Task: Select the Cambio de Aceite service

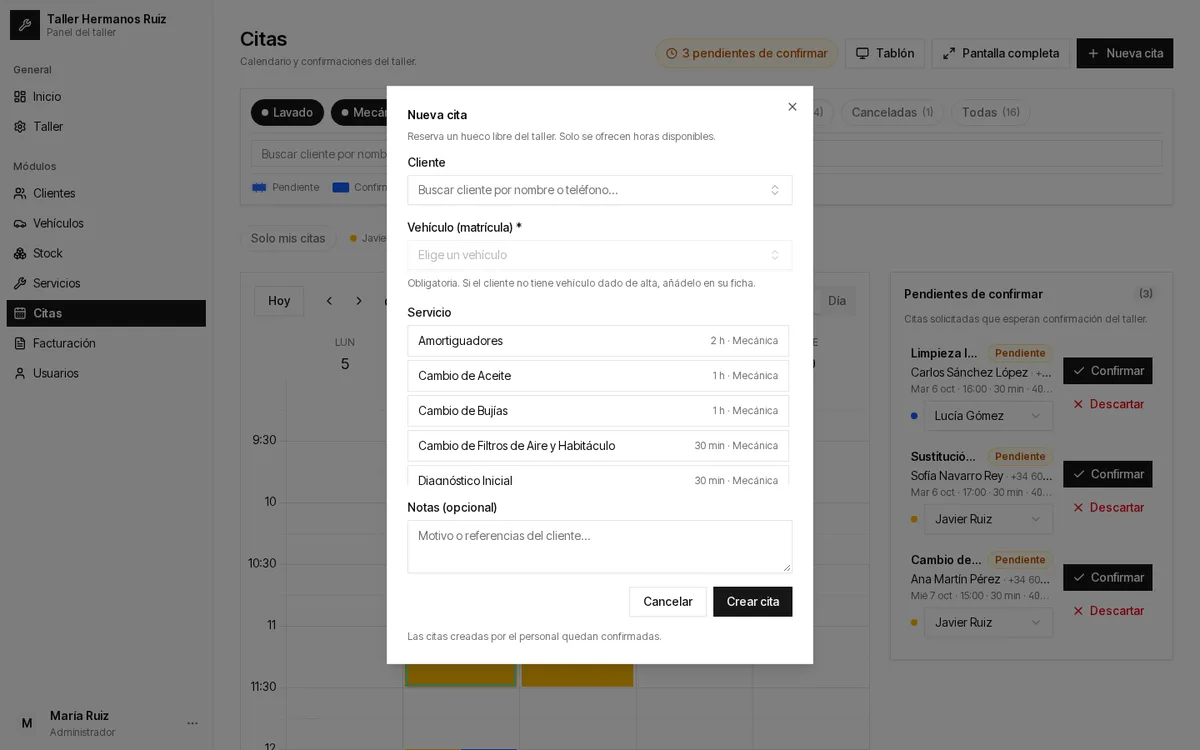Action: [x=598, y=376]
